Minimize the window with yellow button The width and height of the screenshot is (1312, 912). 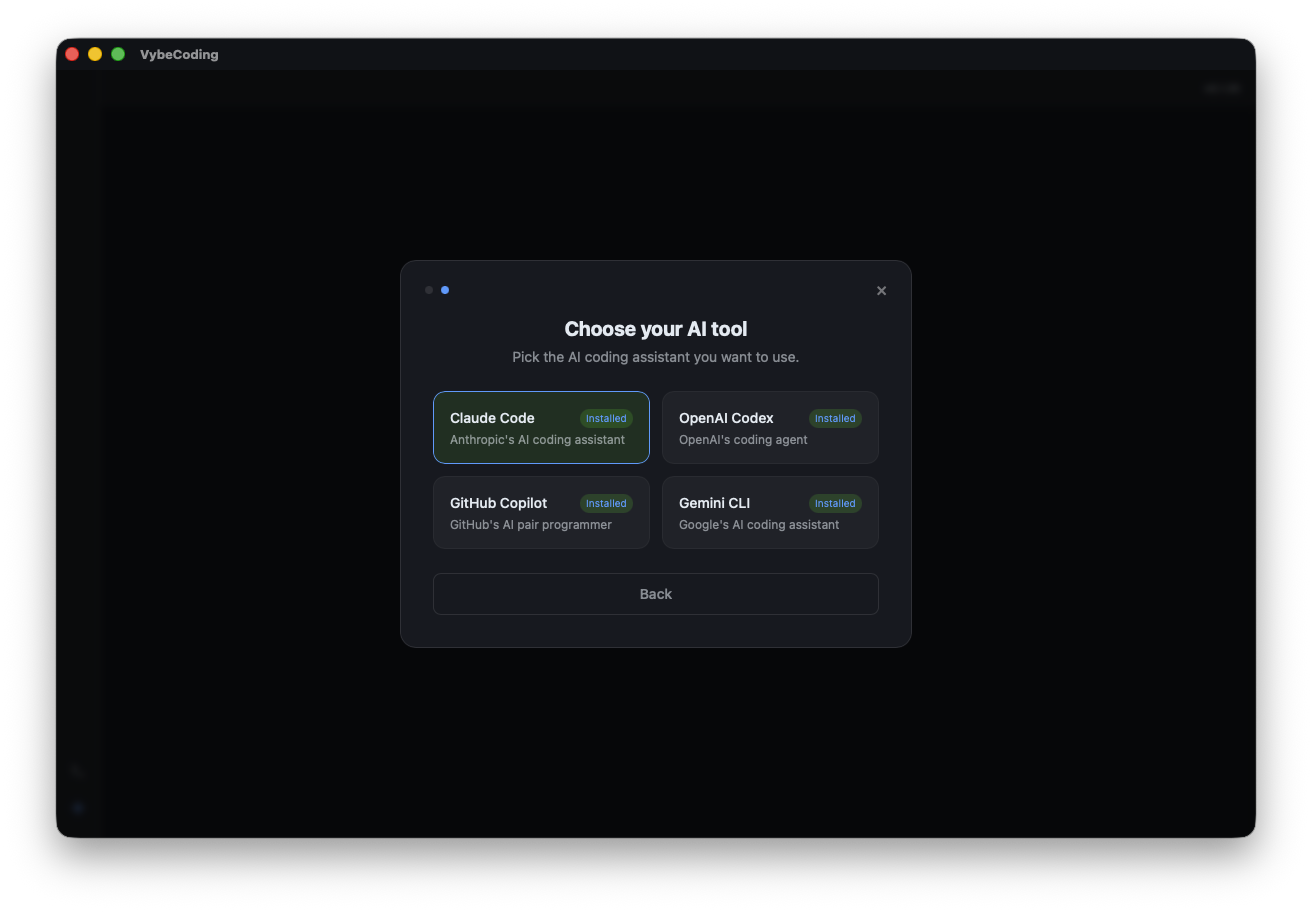click(95, 54)
